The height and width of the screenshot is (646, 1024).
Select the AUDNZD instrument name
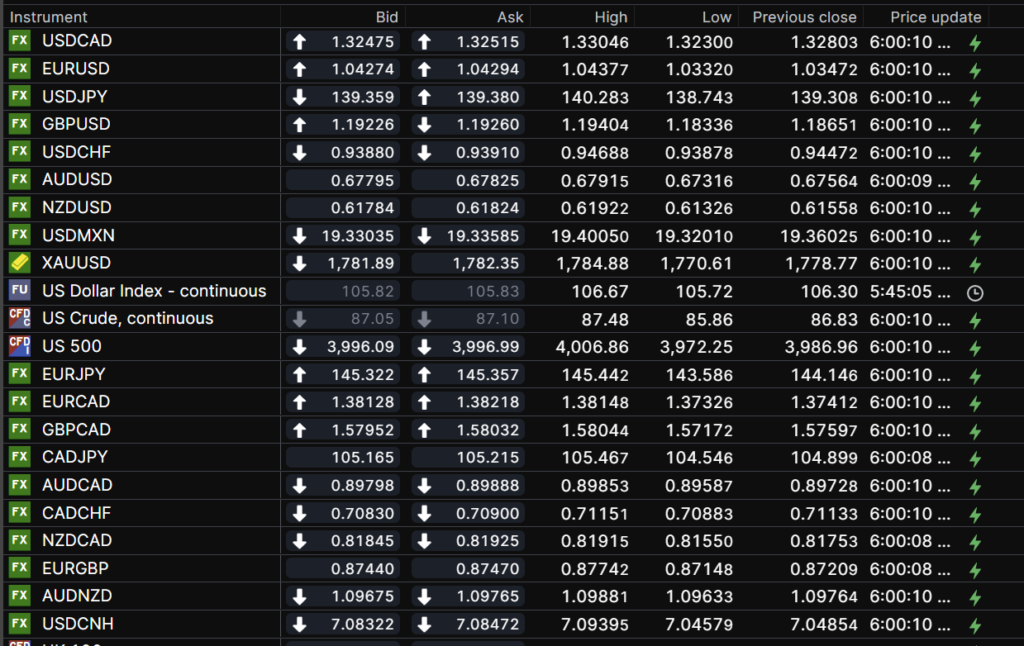[77, 595]
